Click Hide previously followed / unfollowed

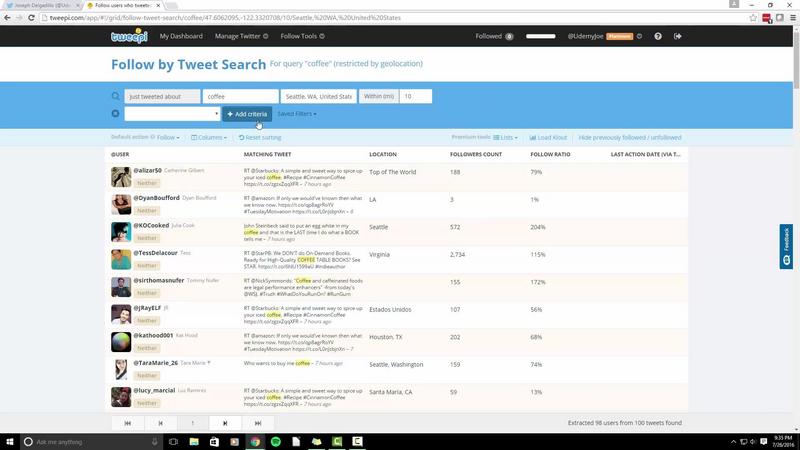point(630,138)
